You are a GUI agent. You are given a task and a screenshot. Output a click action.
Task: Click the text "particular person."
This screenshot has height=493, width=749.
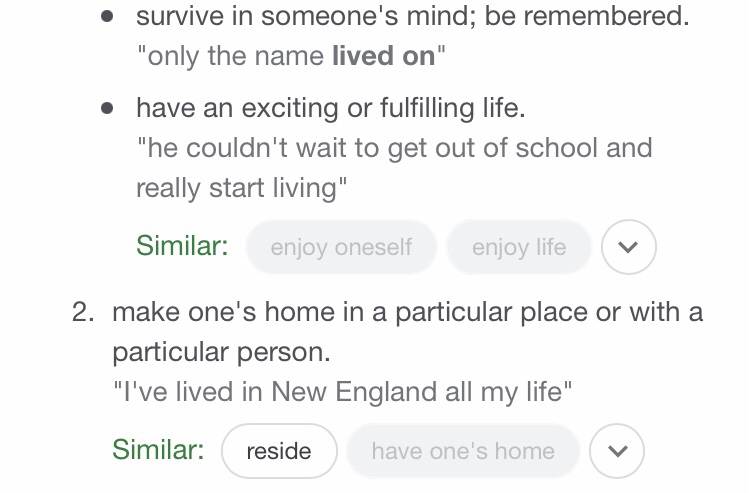(221, 353)
